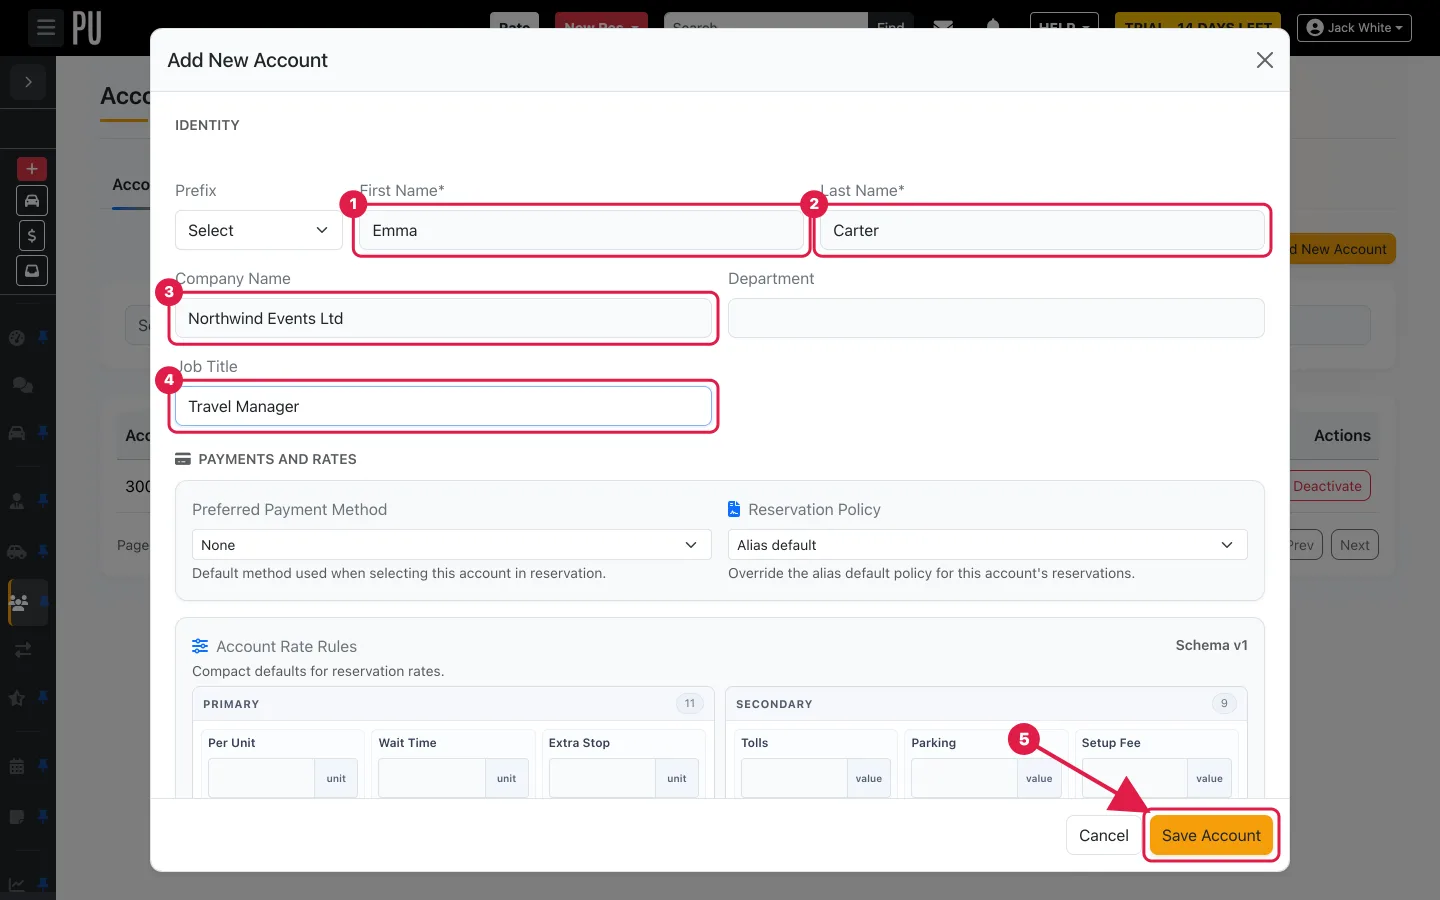The height and width of the screenshot is (900, 1440).
Task: Click the Job Title field
Action: [443, 406]
